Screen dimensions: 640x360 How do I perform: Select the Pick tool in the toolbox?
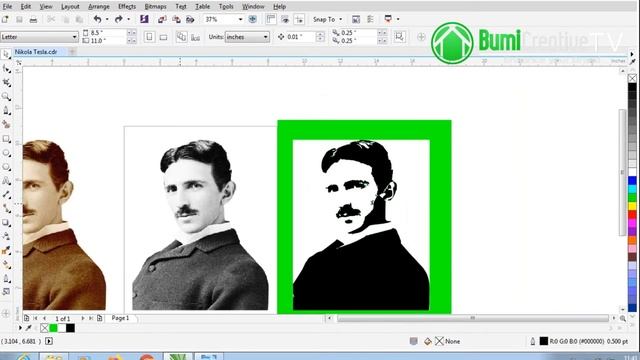pos(6,54)
